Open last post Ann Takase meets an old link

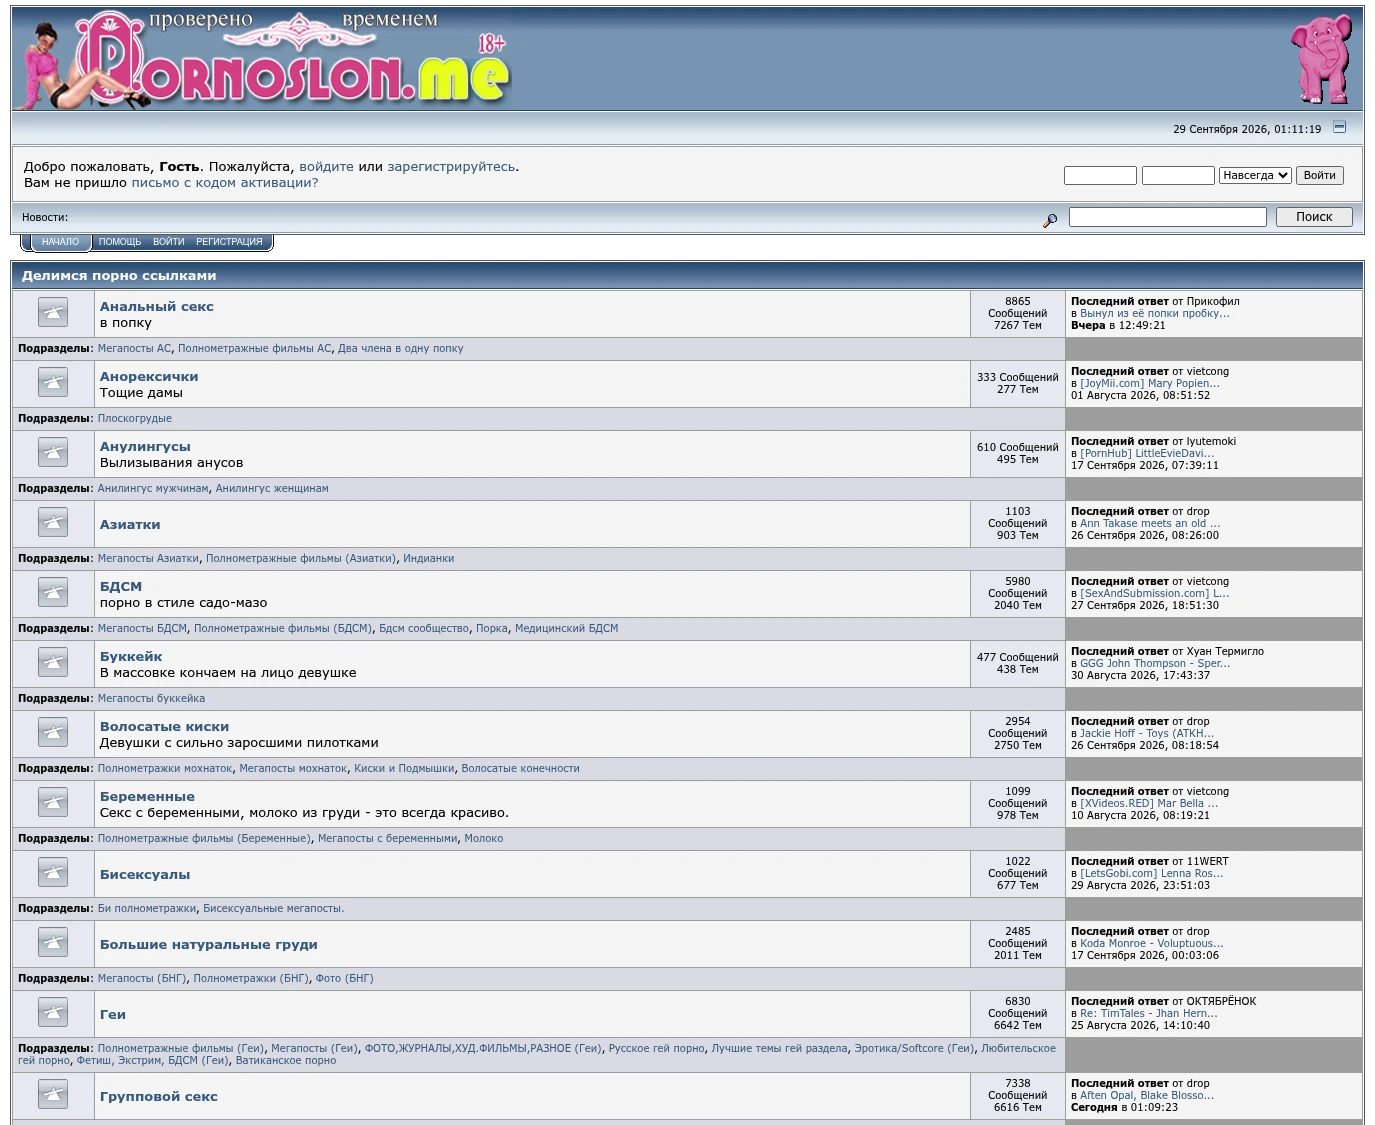pos(1150,524)
